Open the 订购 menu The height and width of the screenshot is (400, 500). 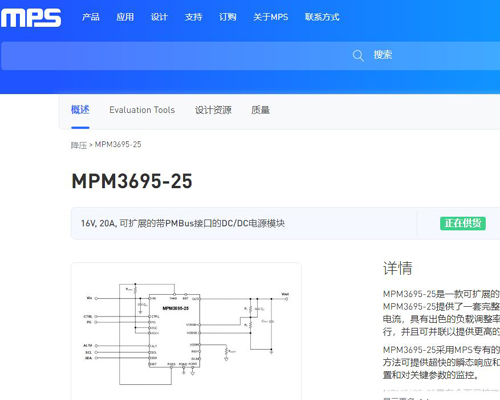point(228,17)
